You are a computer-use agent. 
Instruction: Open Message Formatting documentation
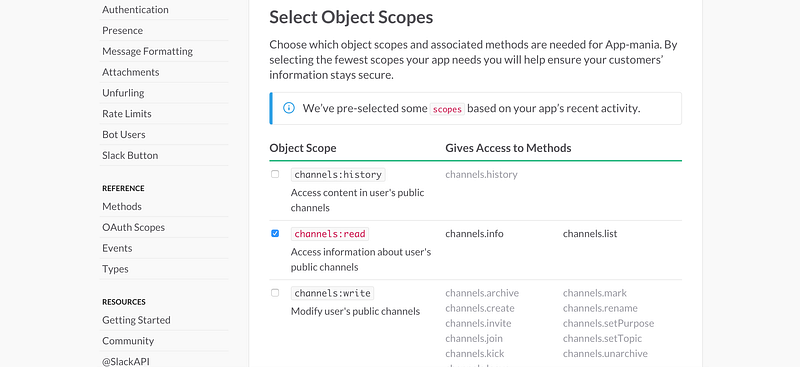pos(147,52)
